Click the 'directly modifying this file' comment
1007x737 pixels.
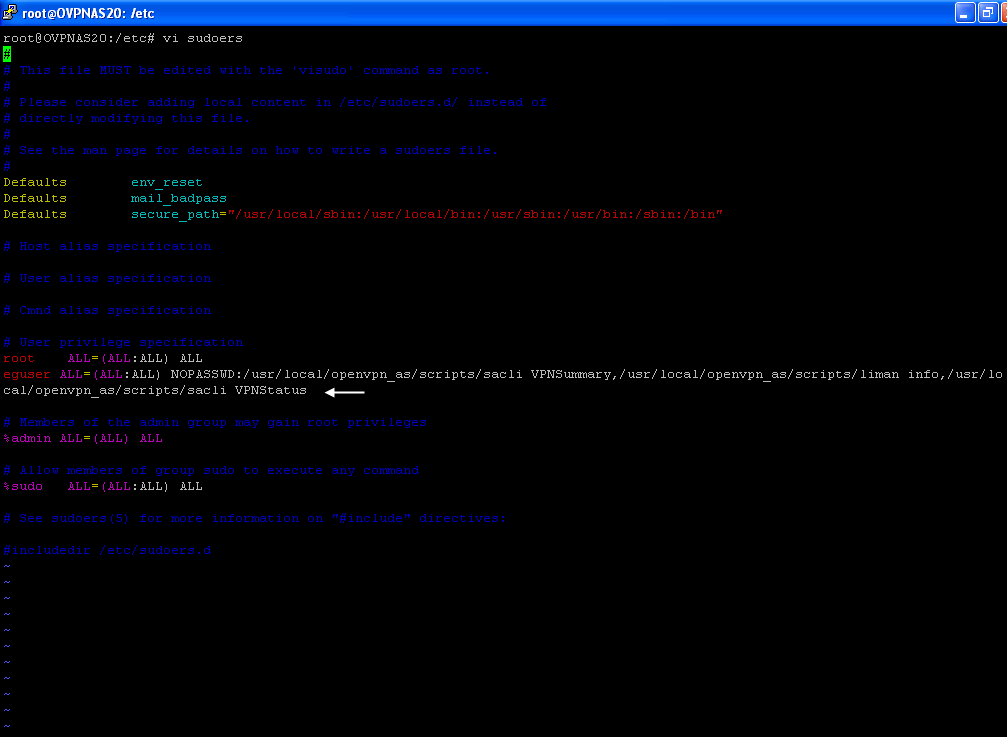pyautogui.click(x=127, y=119)
